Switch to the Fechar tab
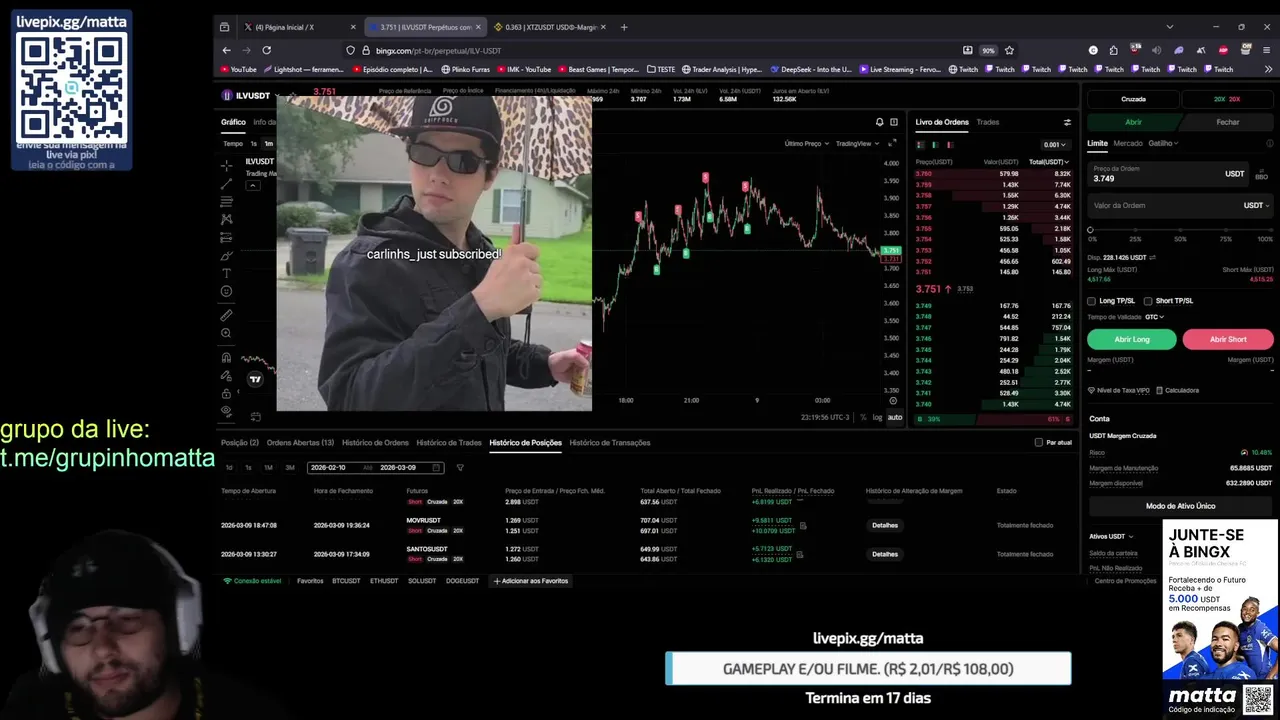Image resolution: width=1280 pixels, height=720 pixels. point(1228,122)
